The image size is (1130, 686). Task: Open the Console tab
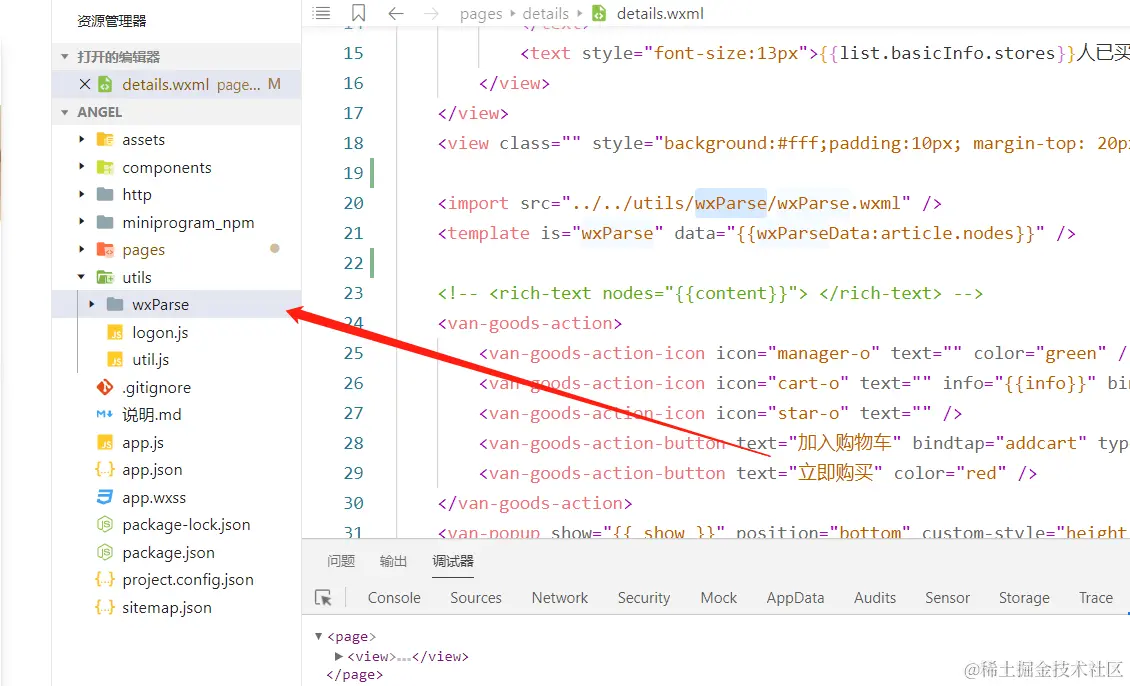(394, 597)
